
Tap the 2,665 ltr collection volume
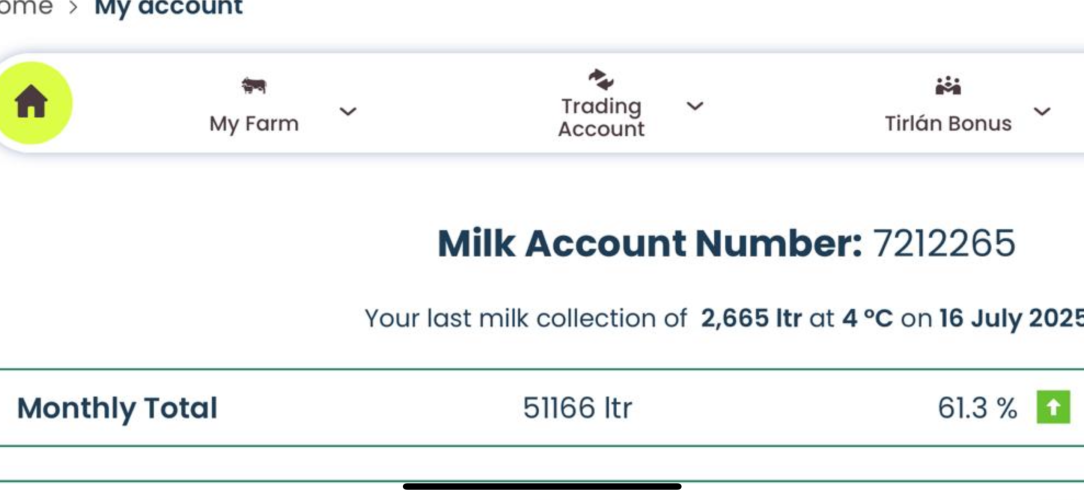pos(751,318)
